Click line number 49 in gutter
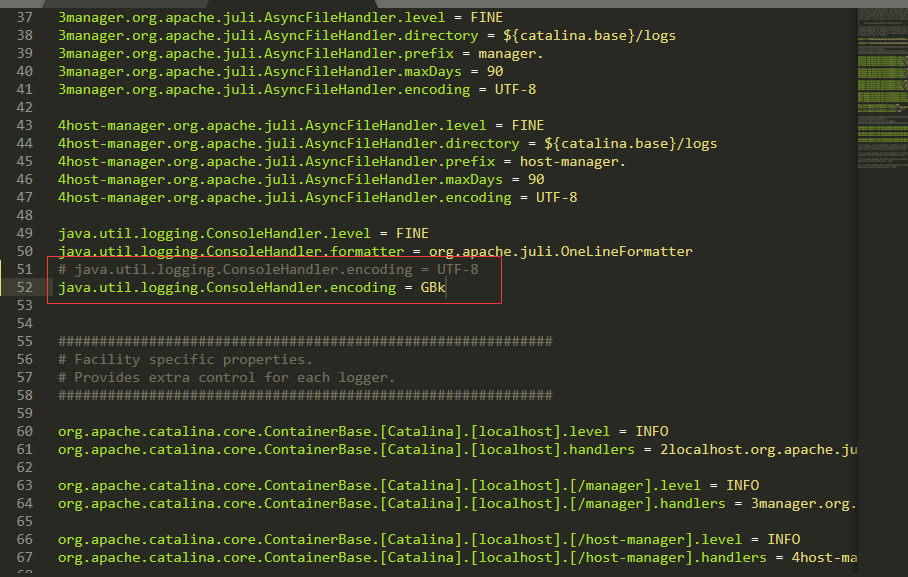Viewport: 908px width, 577px height. tap(24, 233)
